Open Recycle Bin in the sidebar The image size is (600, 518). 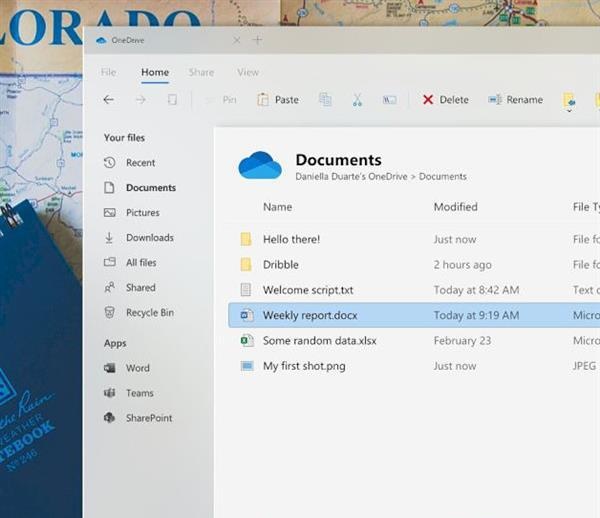coord(139,313)
